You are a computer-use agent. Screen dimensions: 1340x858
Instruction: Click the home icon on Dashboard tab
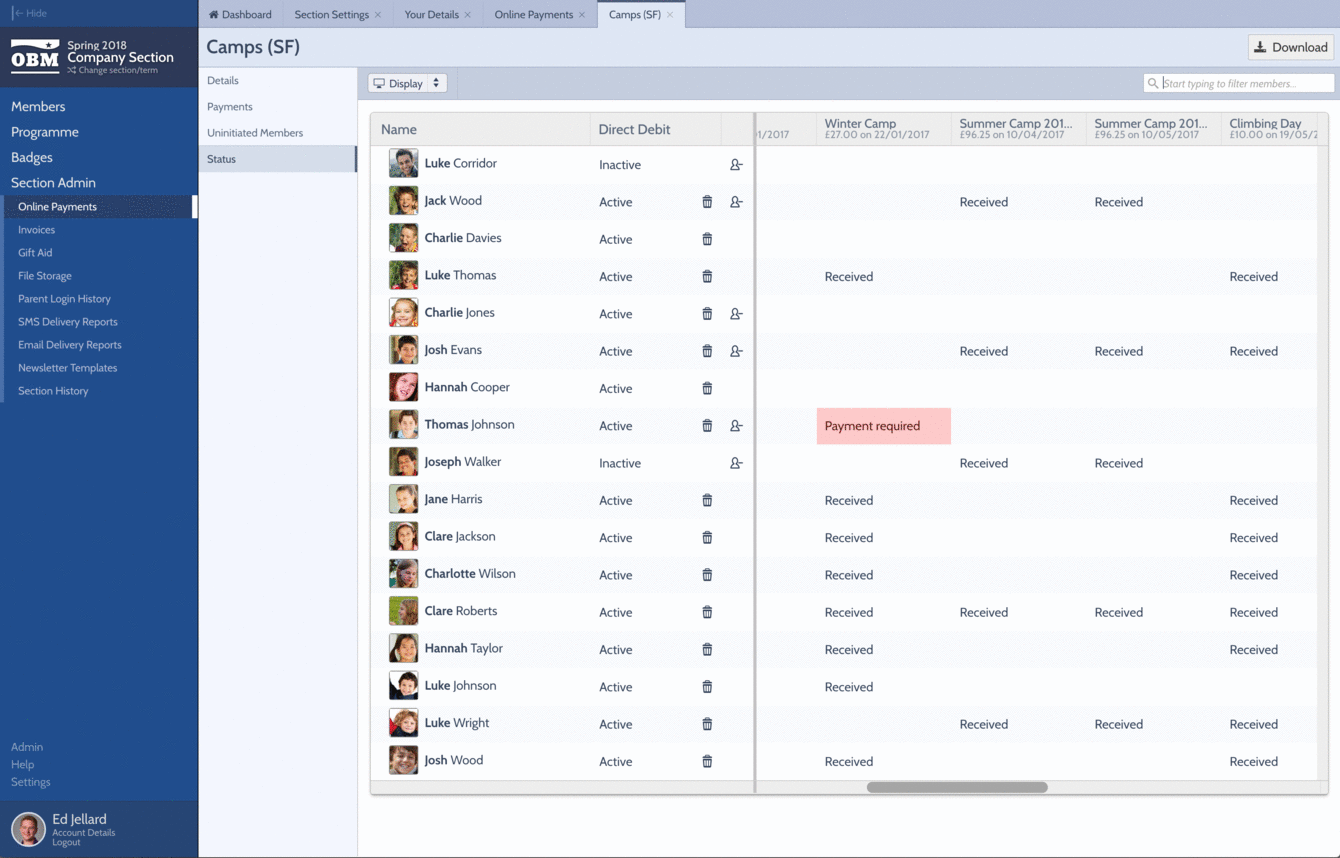[213, 15]
